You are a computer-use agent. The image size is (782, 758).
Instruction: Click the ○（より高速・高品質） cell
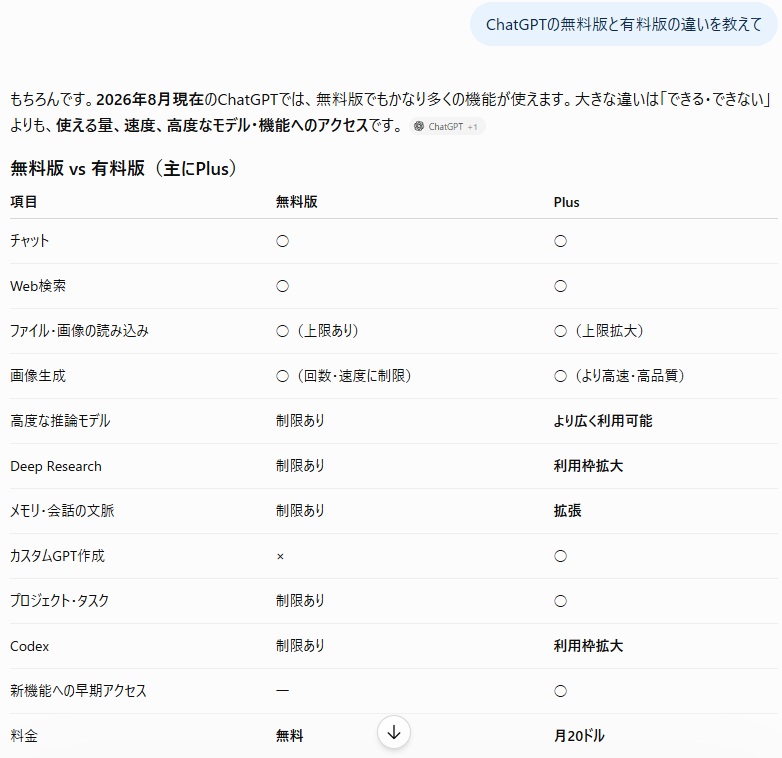click(620, 376)
